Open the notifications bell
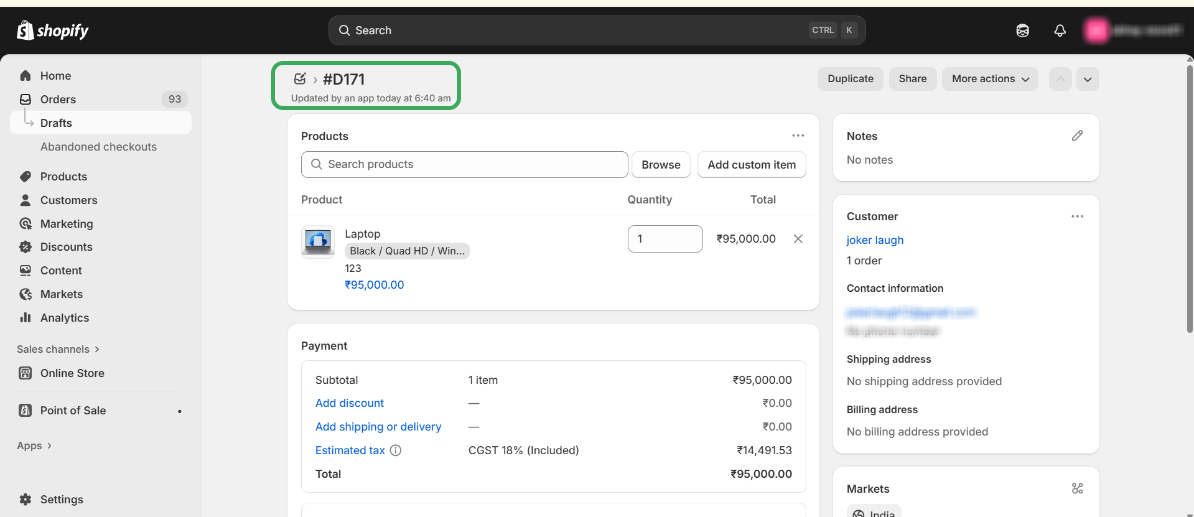The height and width of the screenshot is (517, 1194). (1060, 31)
